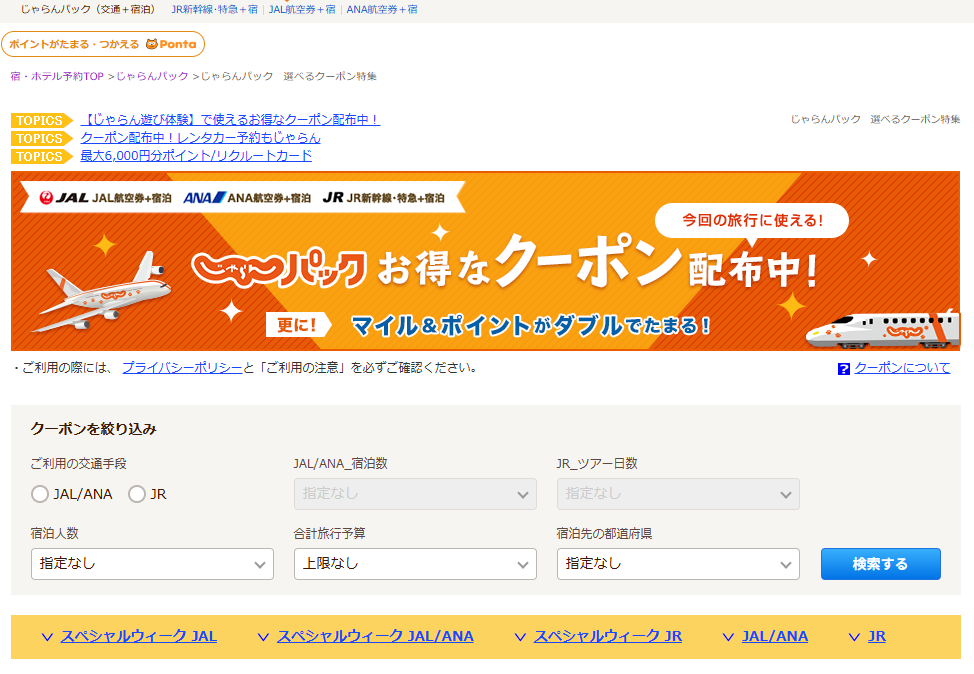Click the chevron before the JR anchor
The height and width of the screenshot is (674, 974).
point(854,637)
